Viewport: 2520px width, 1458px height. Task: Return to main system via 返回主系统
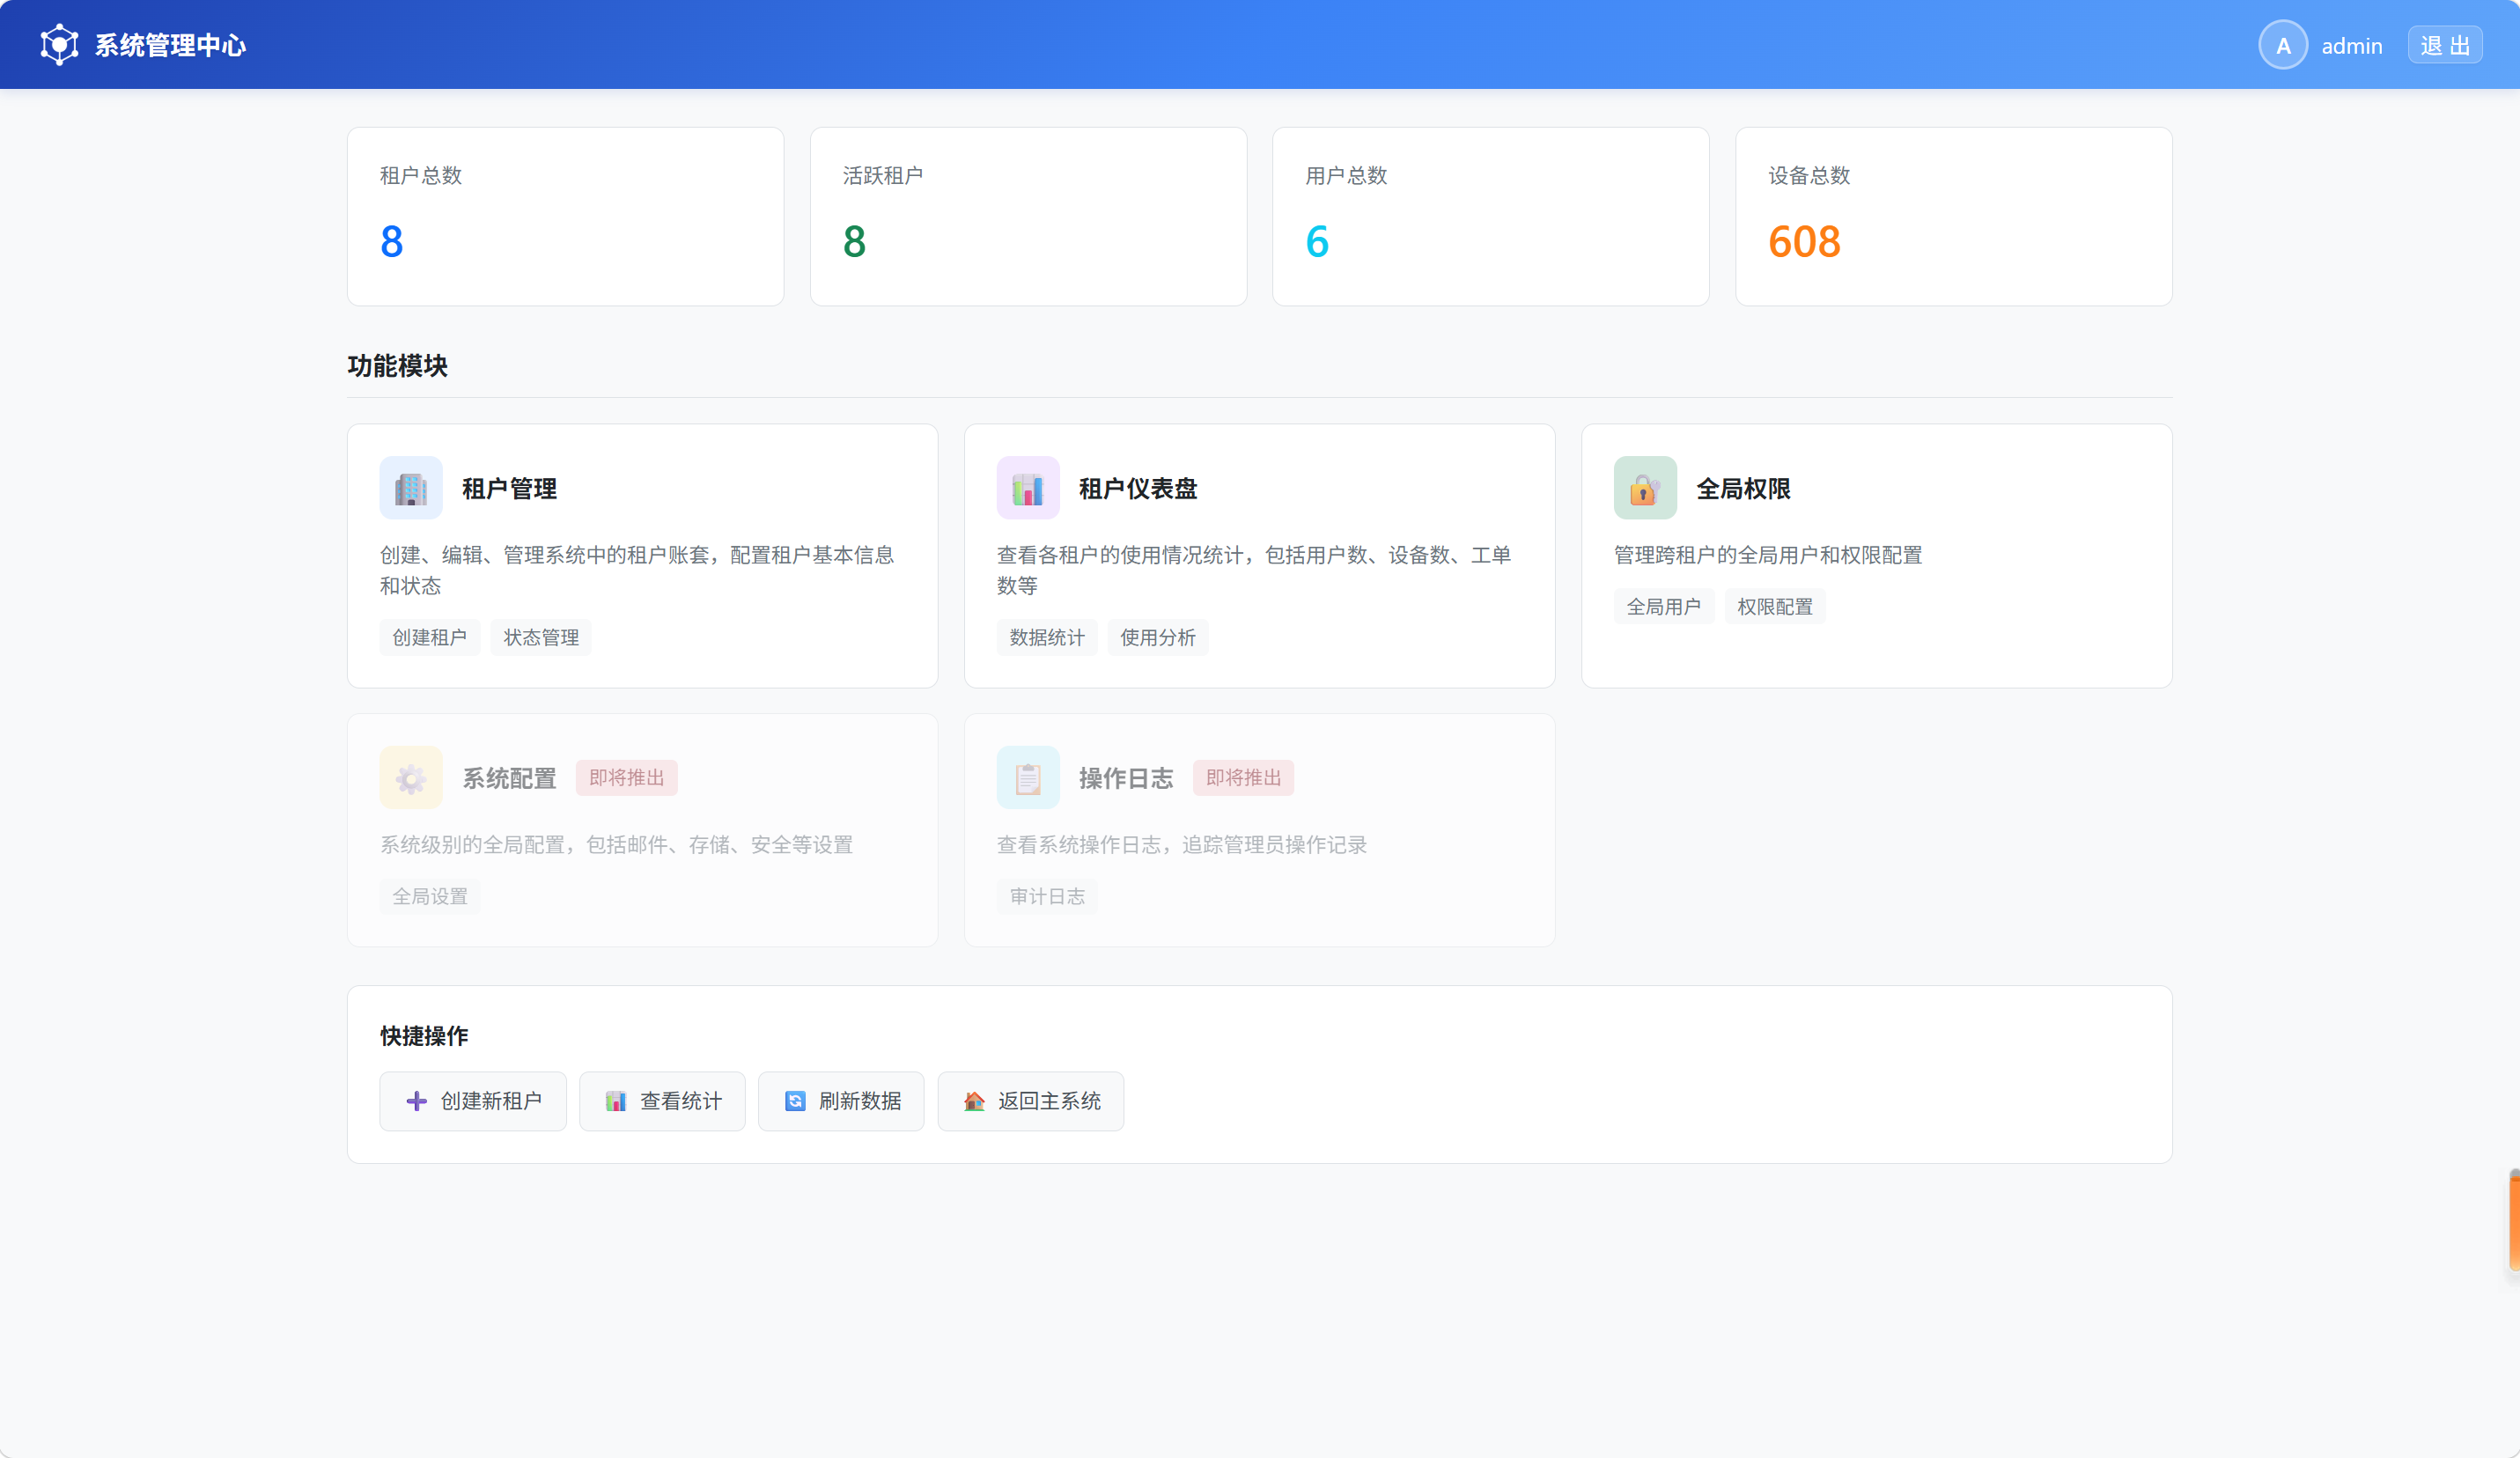pyautogui.click(x=1031, y=1101)
